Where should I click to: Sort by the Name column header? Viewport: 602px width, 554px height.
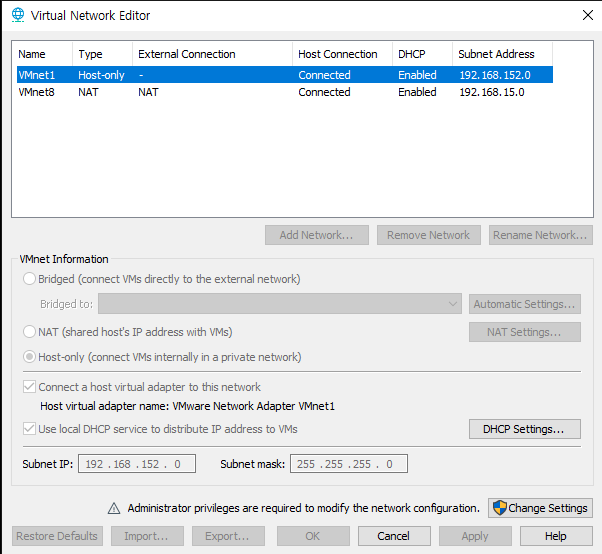click(x=45, y=54)
